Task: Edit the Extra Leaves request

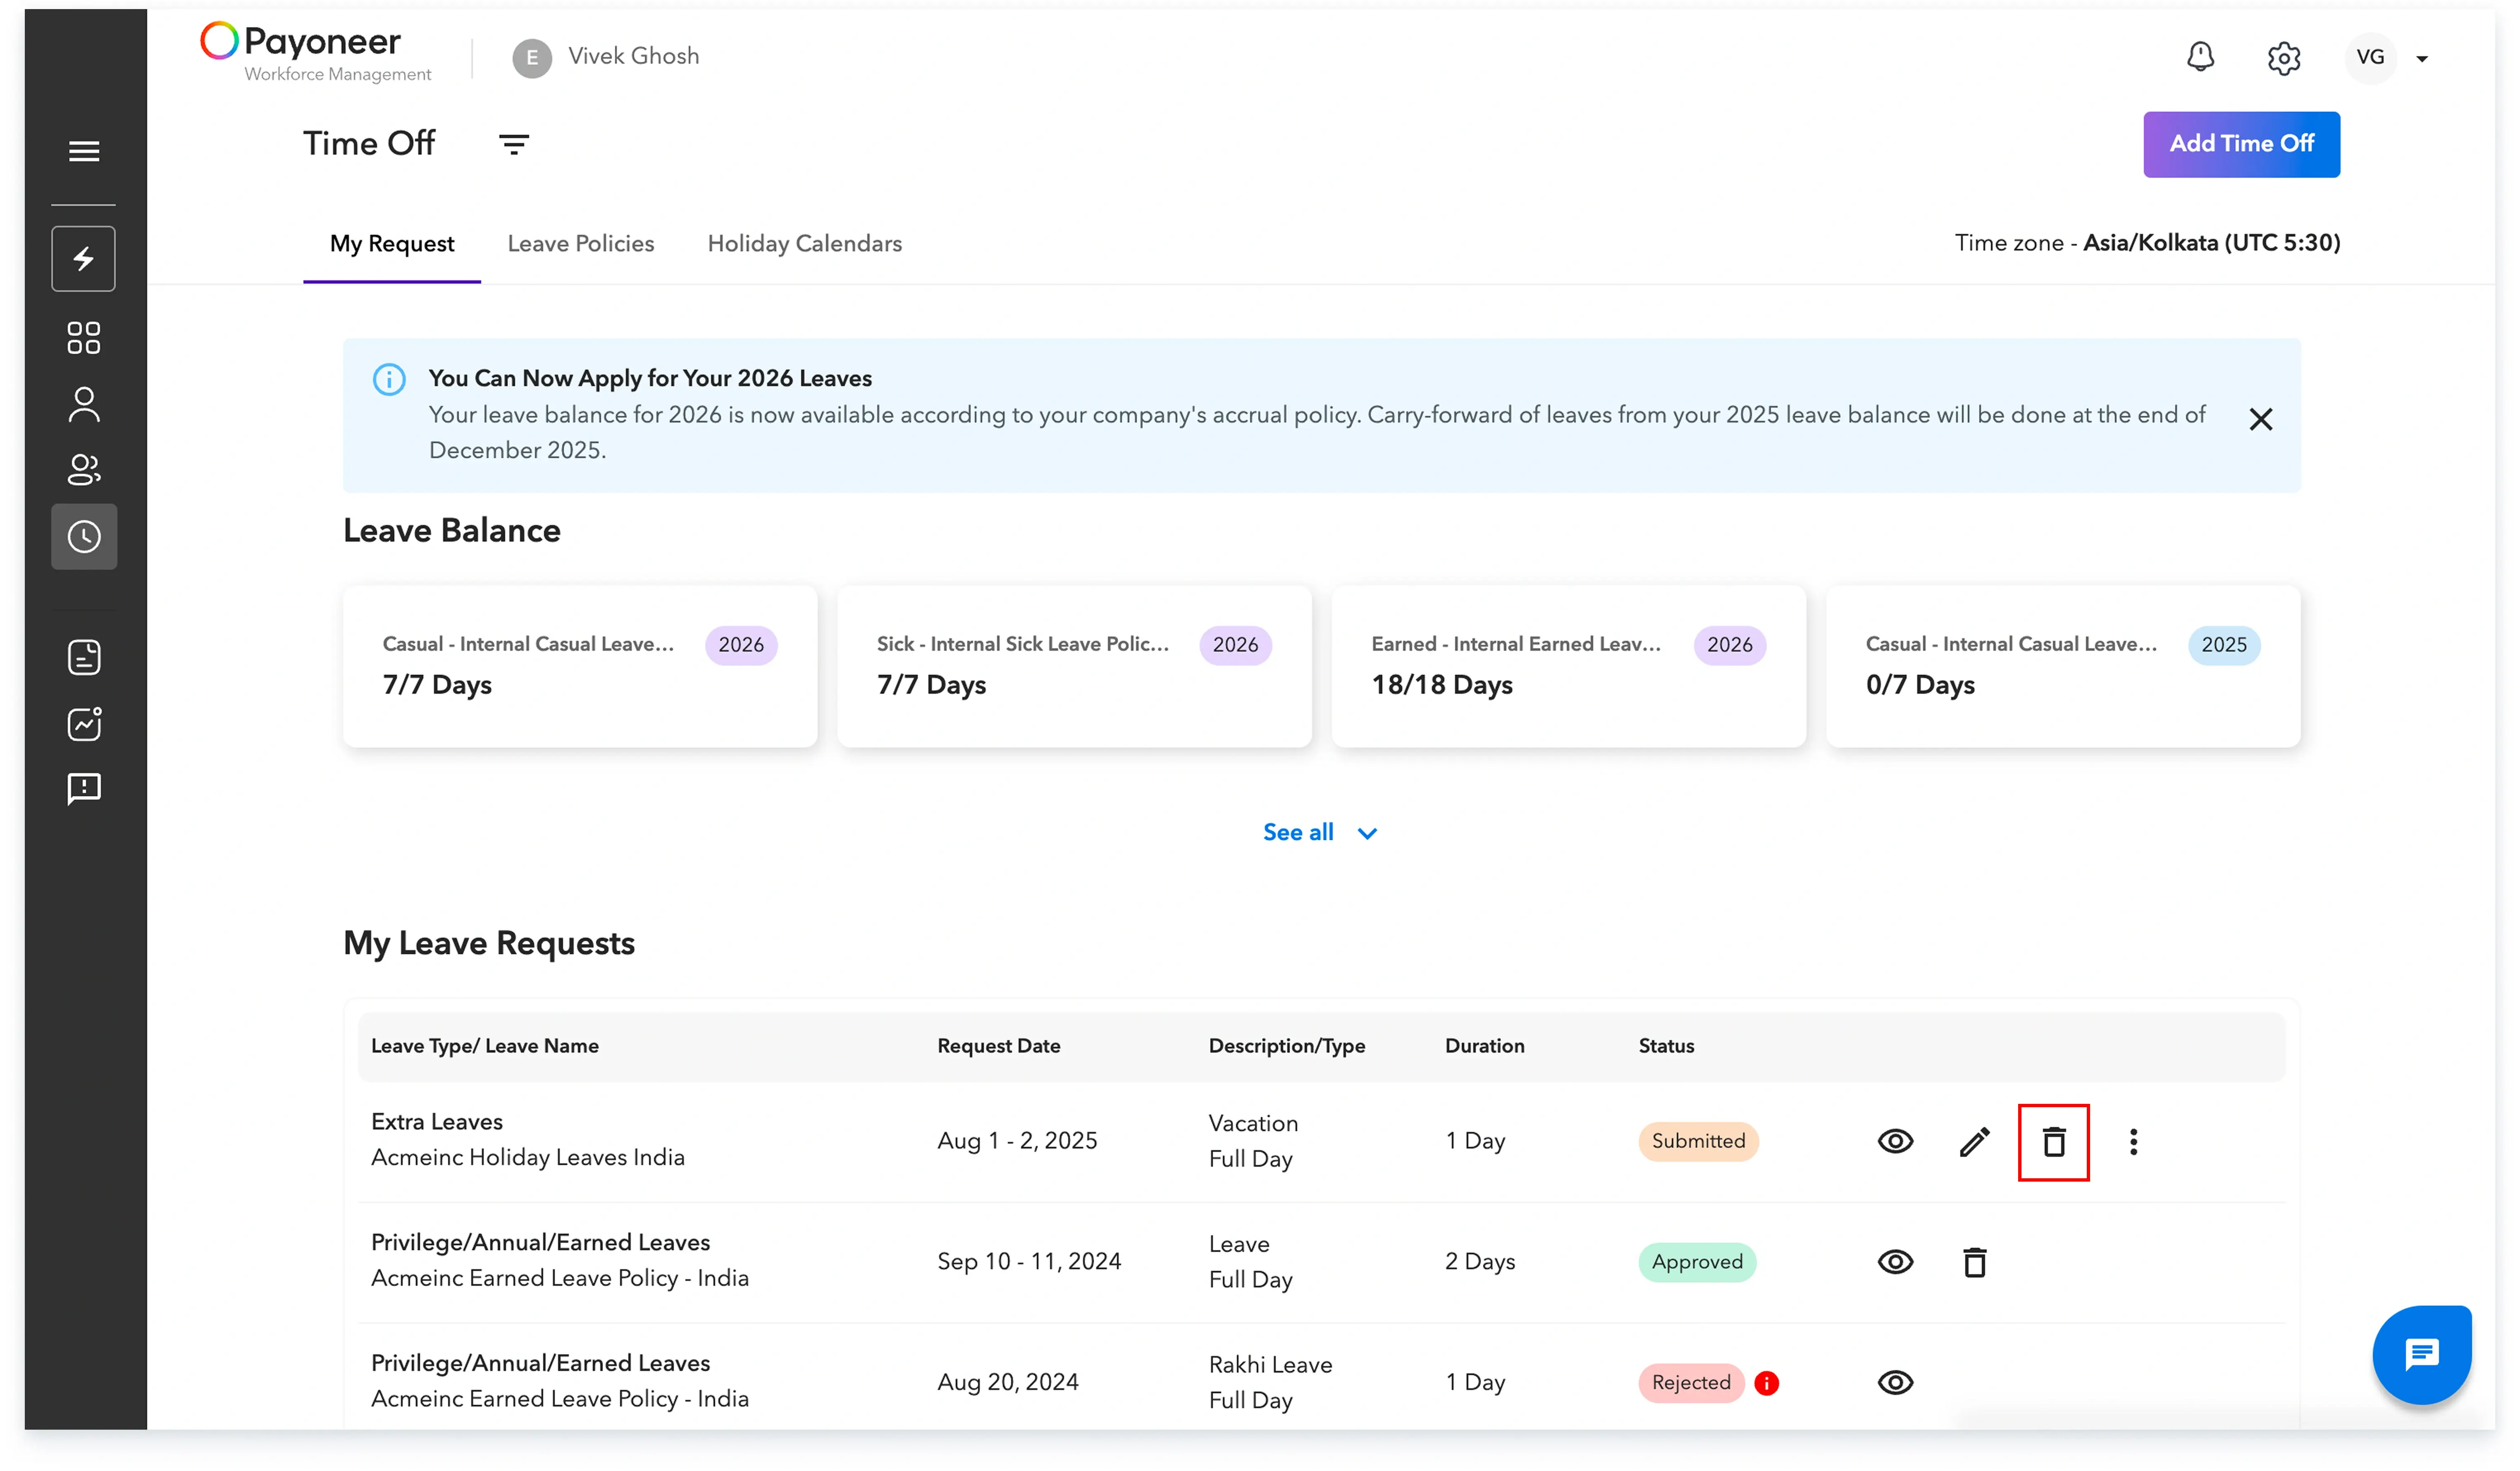Action: tap(1974, 1141)
